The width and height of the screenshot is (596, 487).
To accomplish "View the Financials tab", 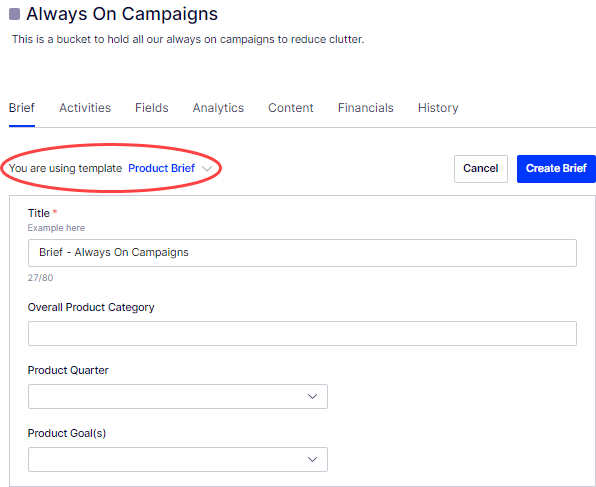I will (366, 108).
